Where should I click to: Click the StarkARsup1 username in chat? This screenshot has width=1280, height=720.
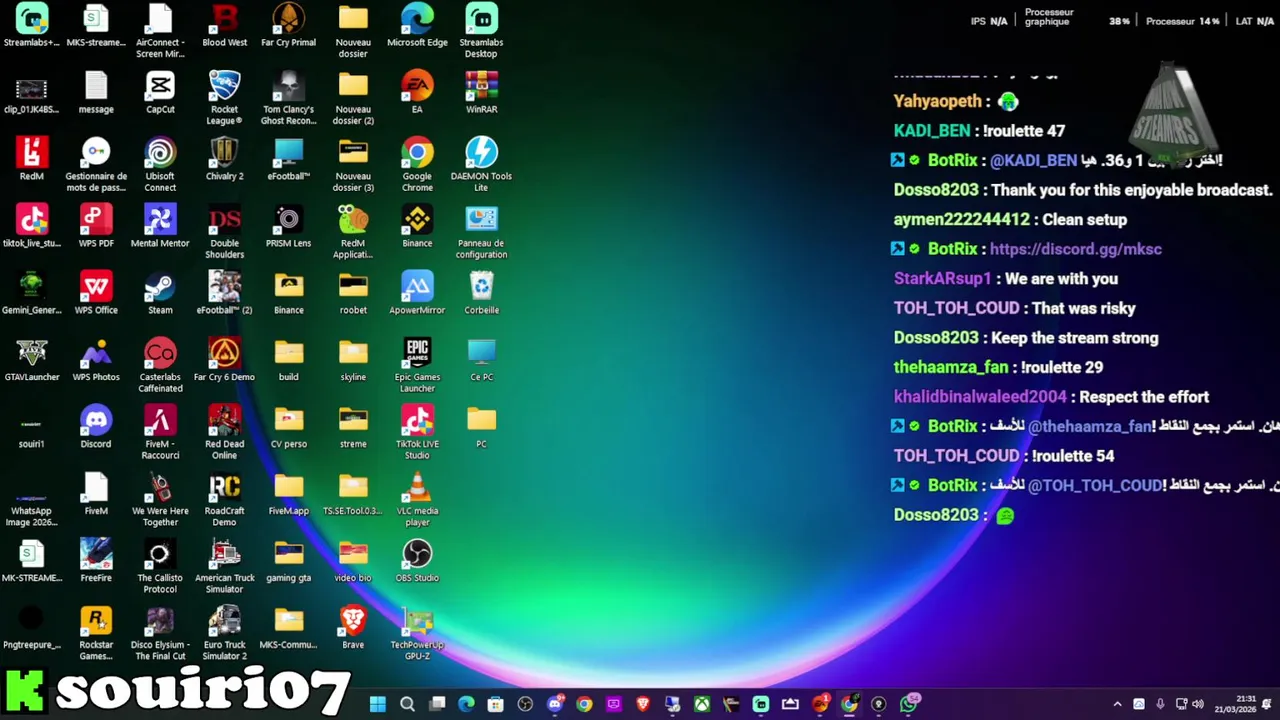coord(942,279)
